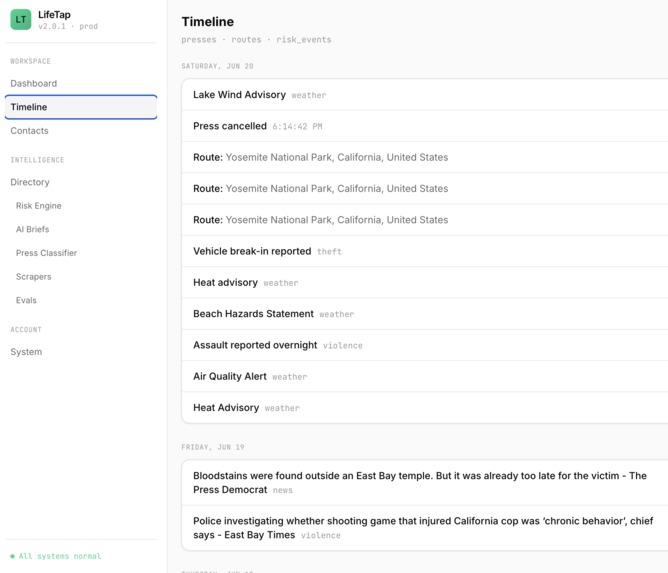Open the Police investigating shooting game article
The height and width of the screenshot is (573, 668).
(x=425, y=528)
